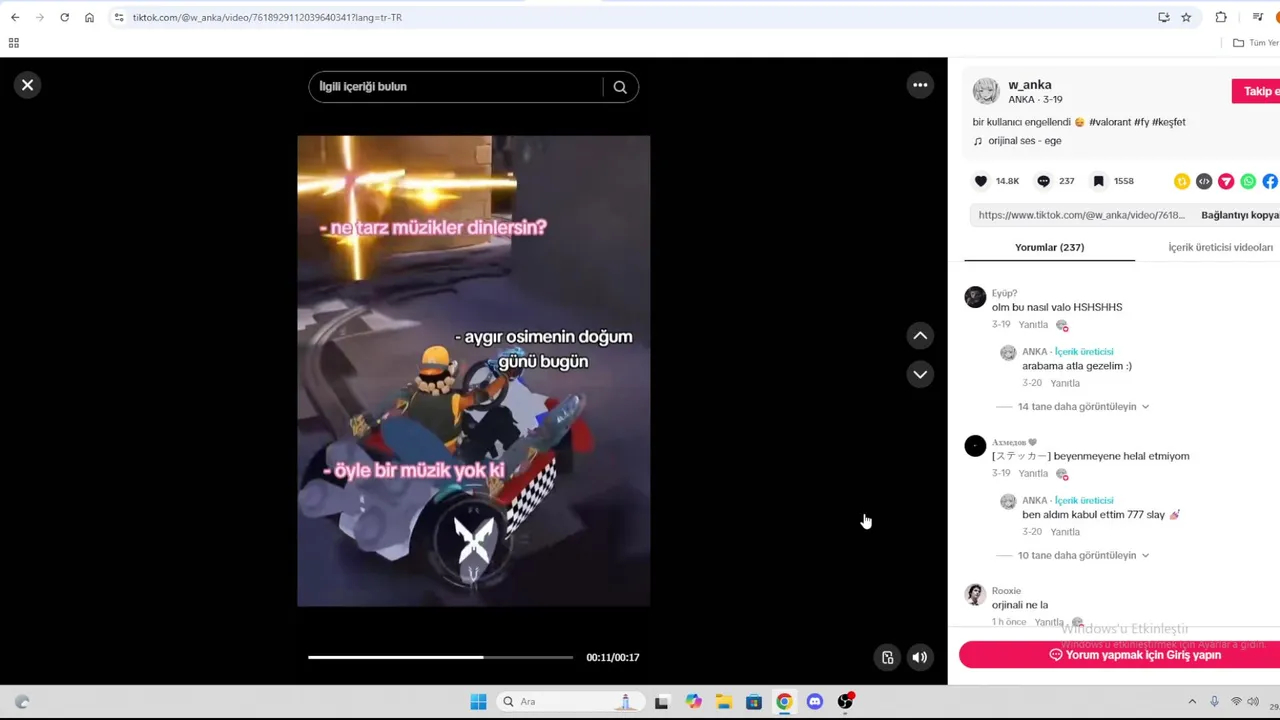Select the Yorumlar (237) tab
Viewport: 1280px width, 720px height.
[1049, 247]
